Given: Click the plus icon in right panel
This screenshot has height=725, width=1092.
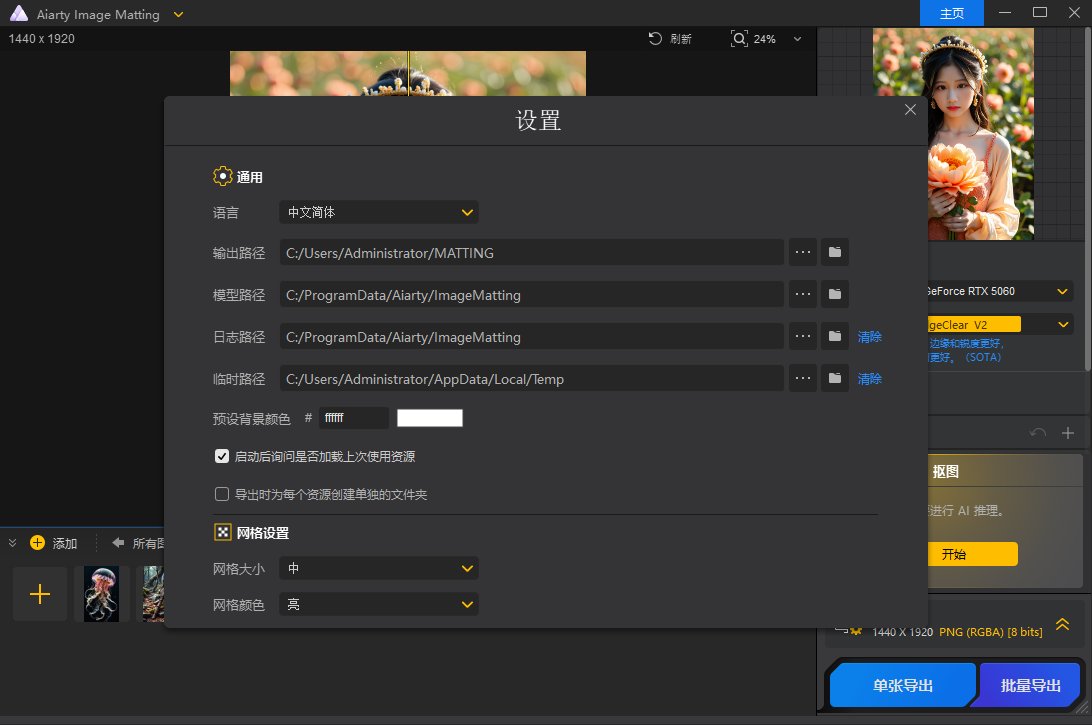Looking at the screenshot, I should click(x=1068, y=432).
